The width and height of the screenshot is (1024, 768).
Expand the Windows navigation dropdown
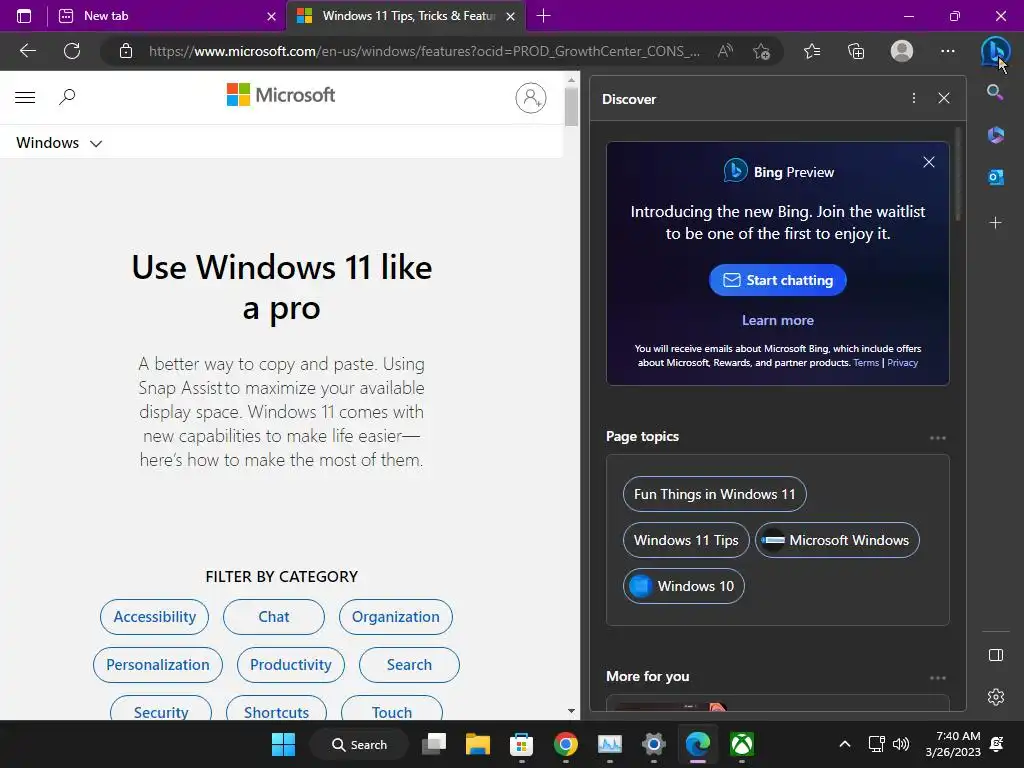point(59,142)
